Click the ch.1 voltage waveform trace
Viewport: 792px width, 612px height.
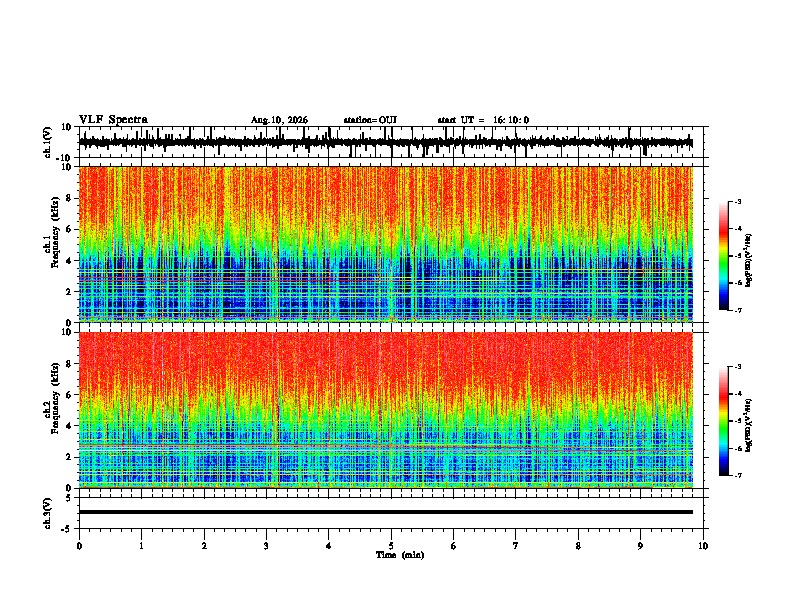(385, 142)
